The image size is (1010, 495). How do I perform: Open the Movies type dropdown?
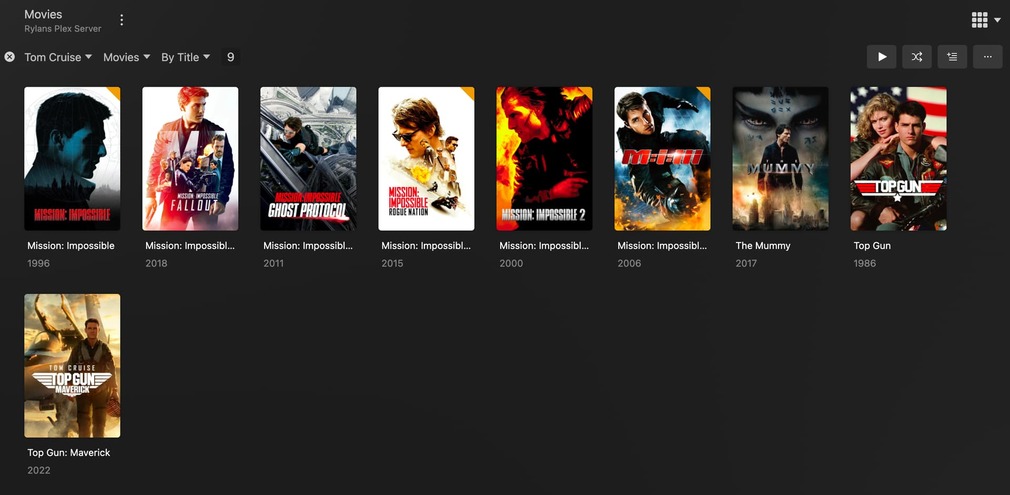click(x=127, y=57)
